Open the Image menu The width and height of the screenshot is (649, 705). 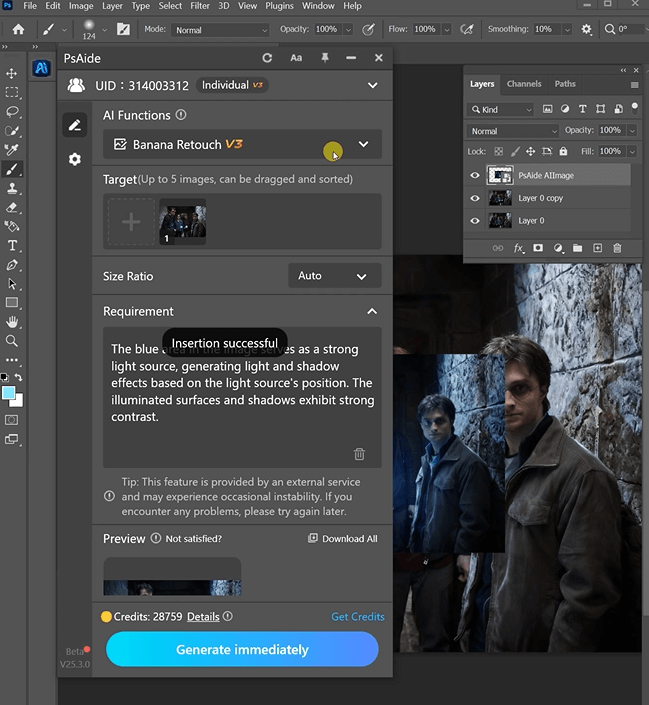tap(81, 6)
